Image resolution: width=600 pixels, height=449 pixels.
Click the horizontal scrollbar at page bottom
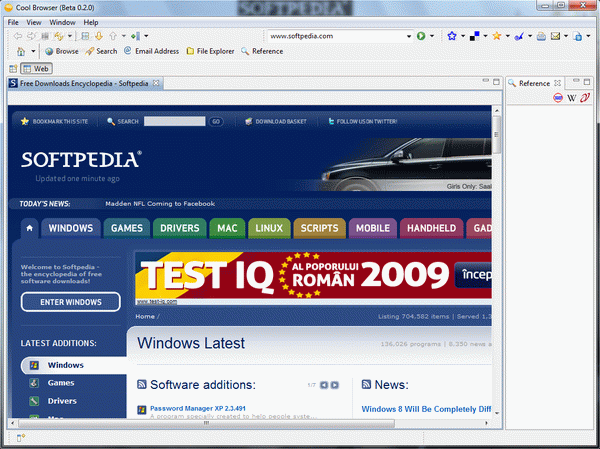(206, 423)
